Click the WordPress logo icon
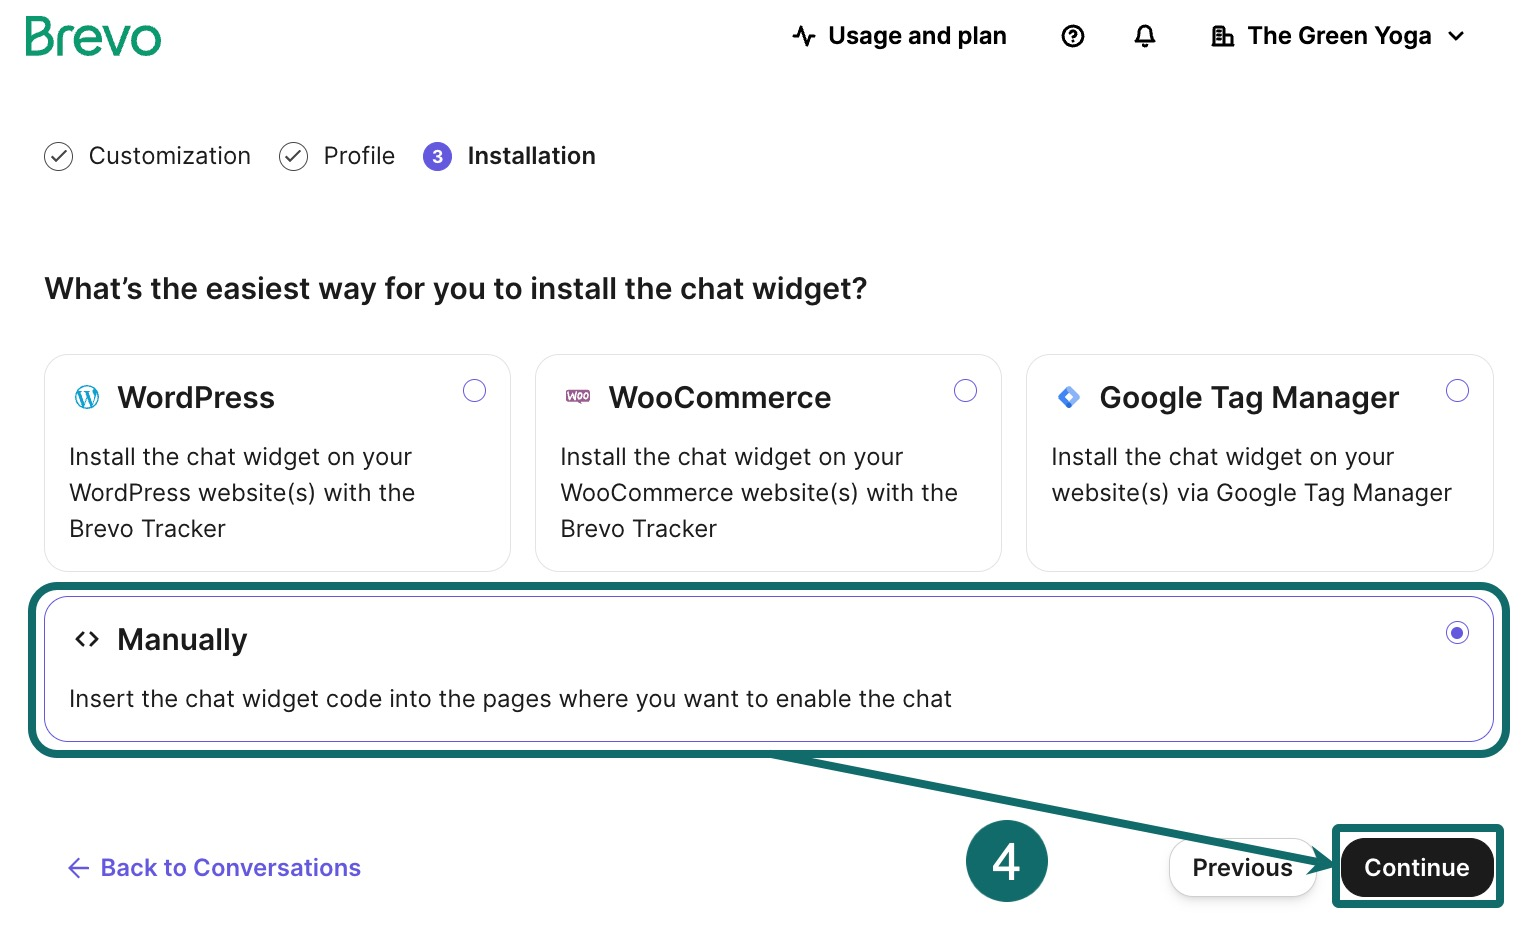The height and width of the screenshot is (930, 1526). (x=87, y=397)
